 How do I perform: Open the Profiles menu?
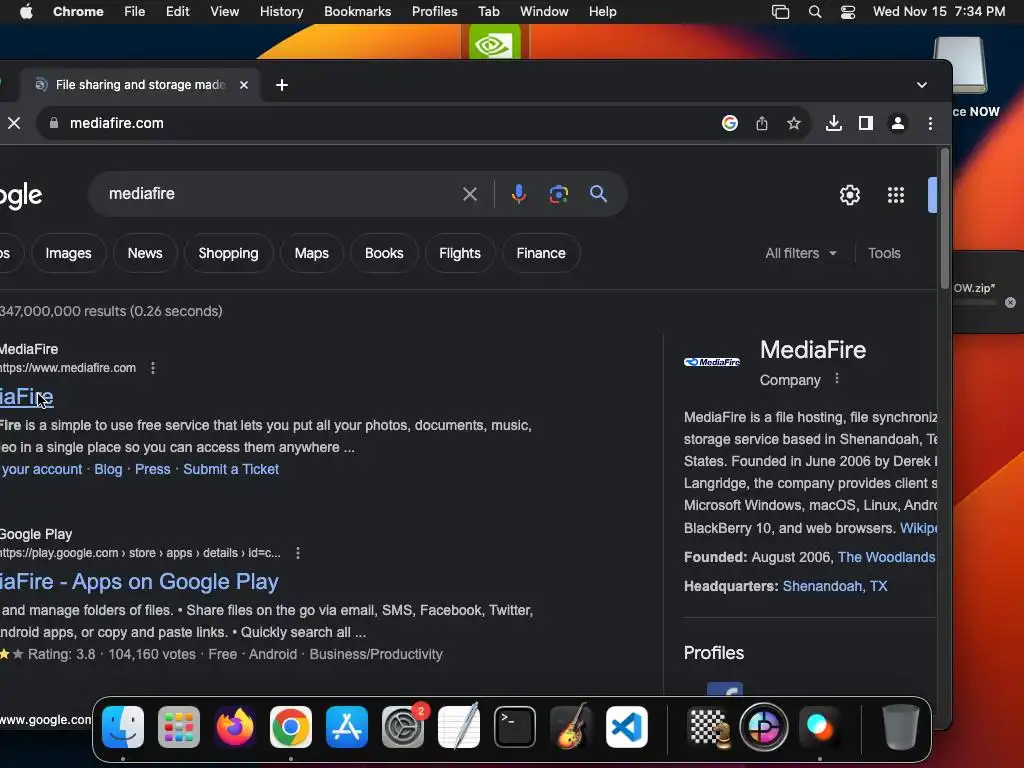point(434,12)
